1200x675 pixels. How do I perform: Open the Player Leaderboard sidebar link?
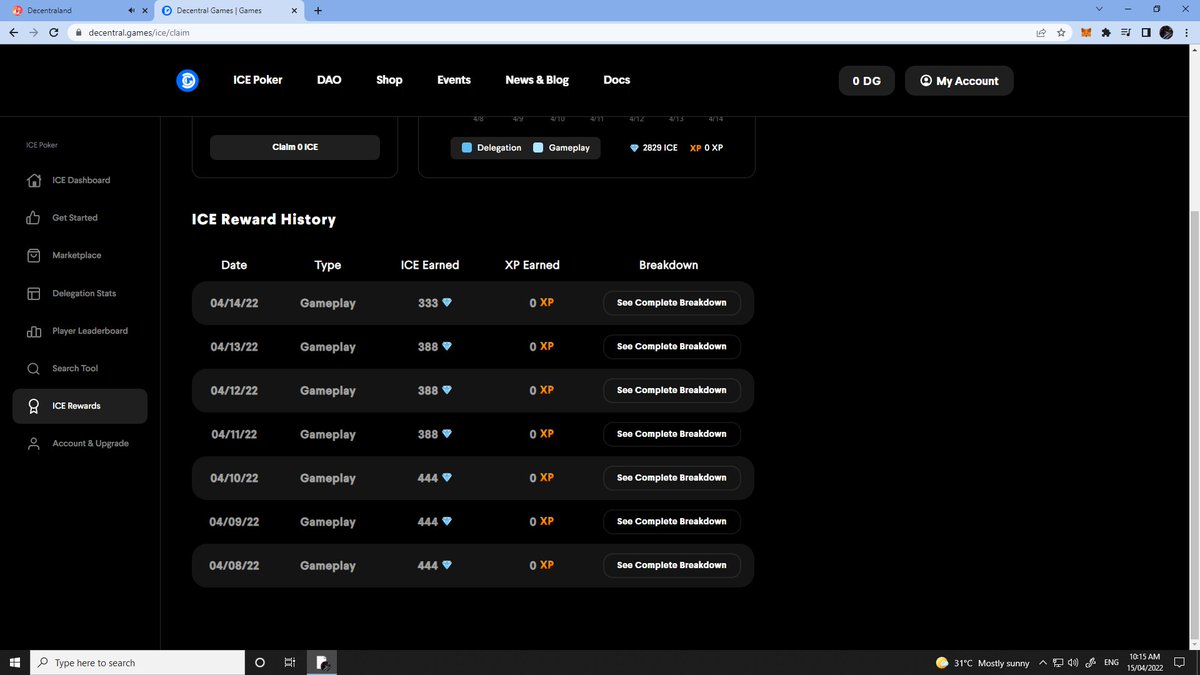pyautogui.click(x=90, y=331)
